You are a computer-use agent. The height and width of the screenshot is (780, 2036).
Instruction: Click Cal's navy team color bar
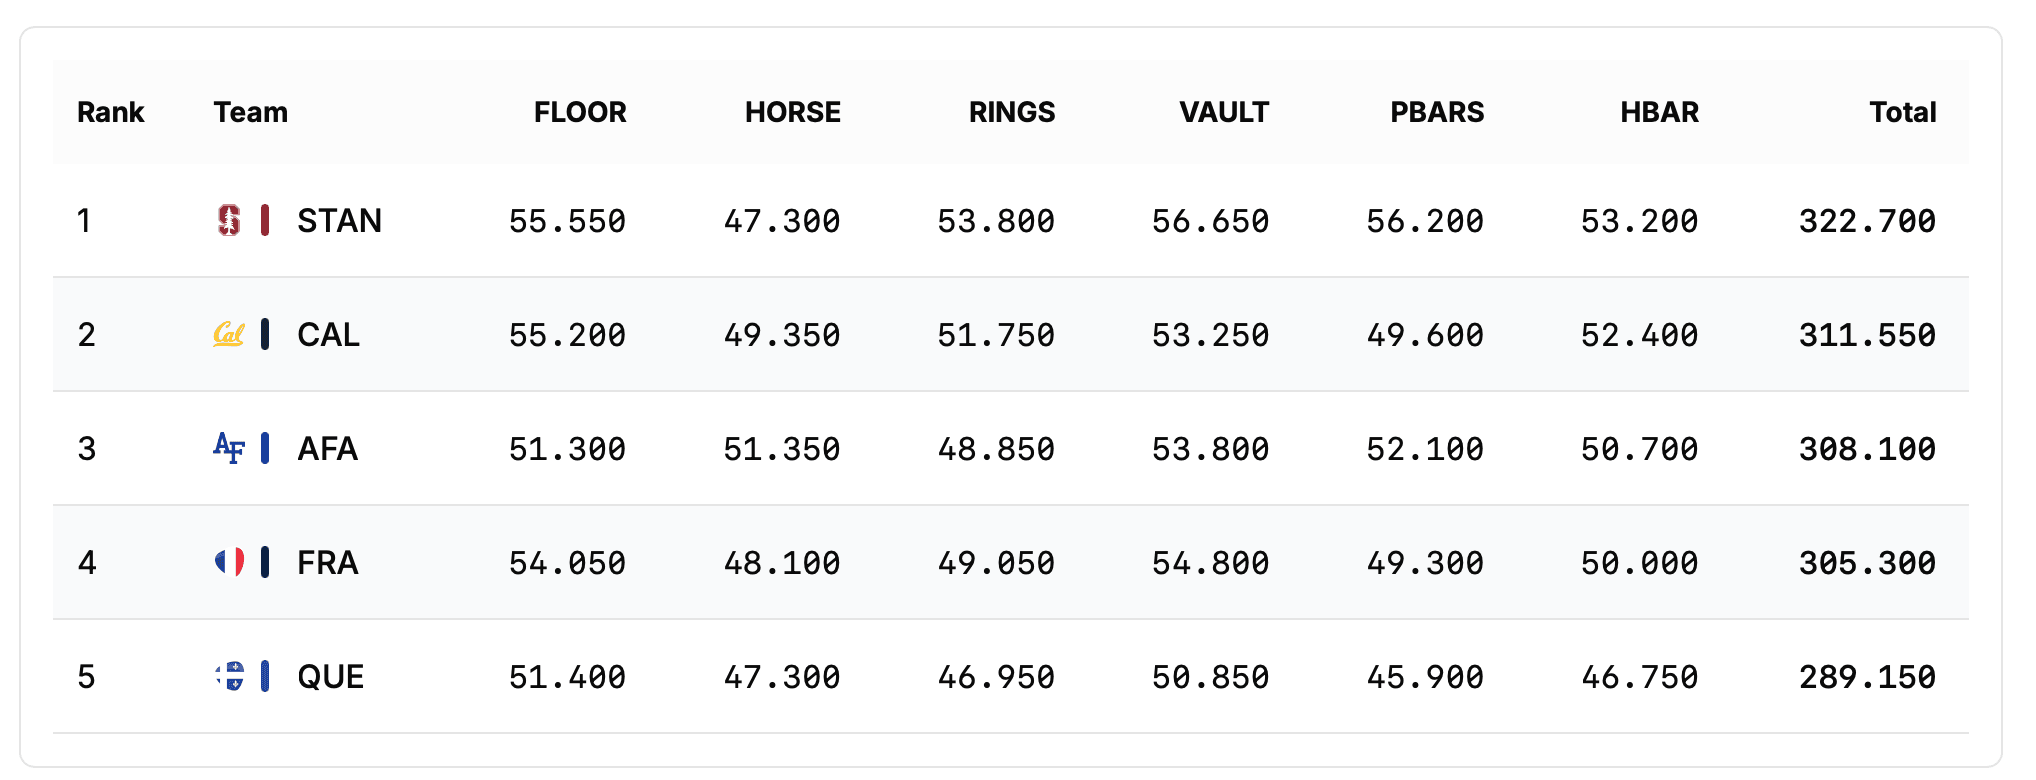tap(265, 334)
